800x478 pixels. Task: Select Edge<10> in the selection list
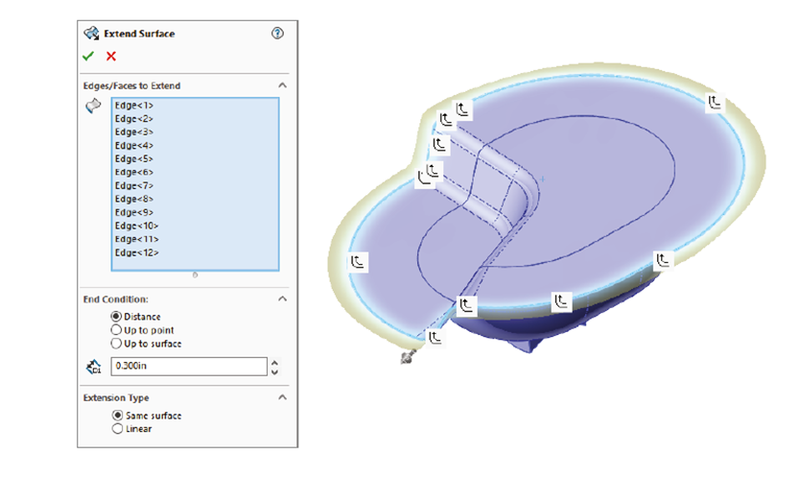point(137,226)
